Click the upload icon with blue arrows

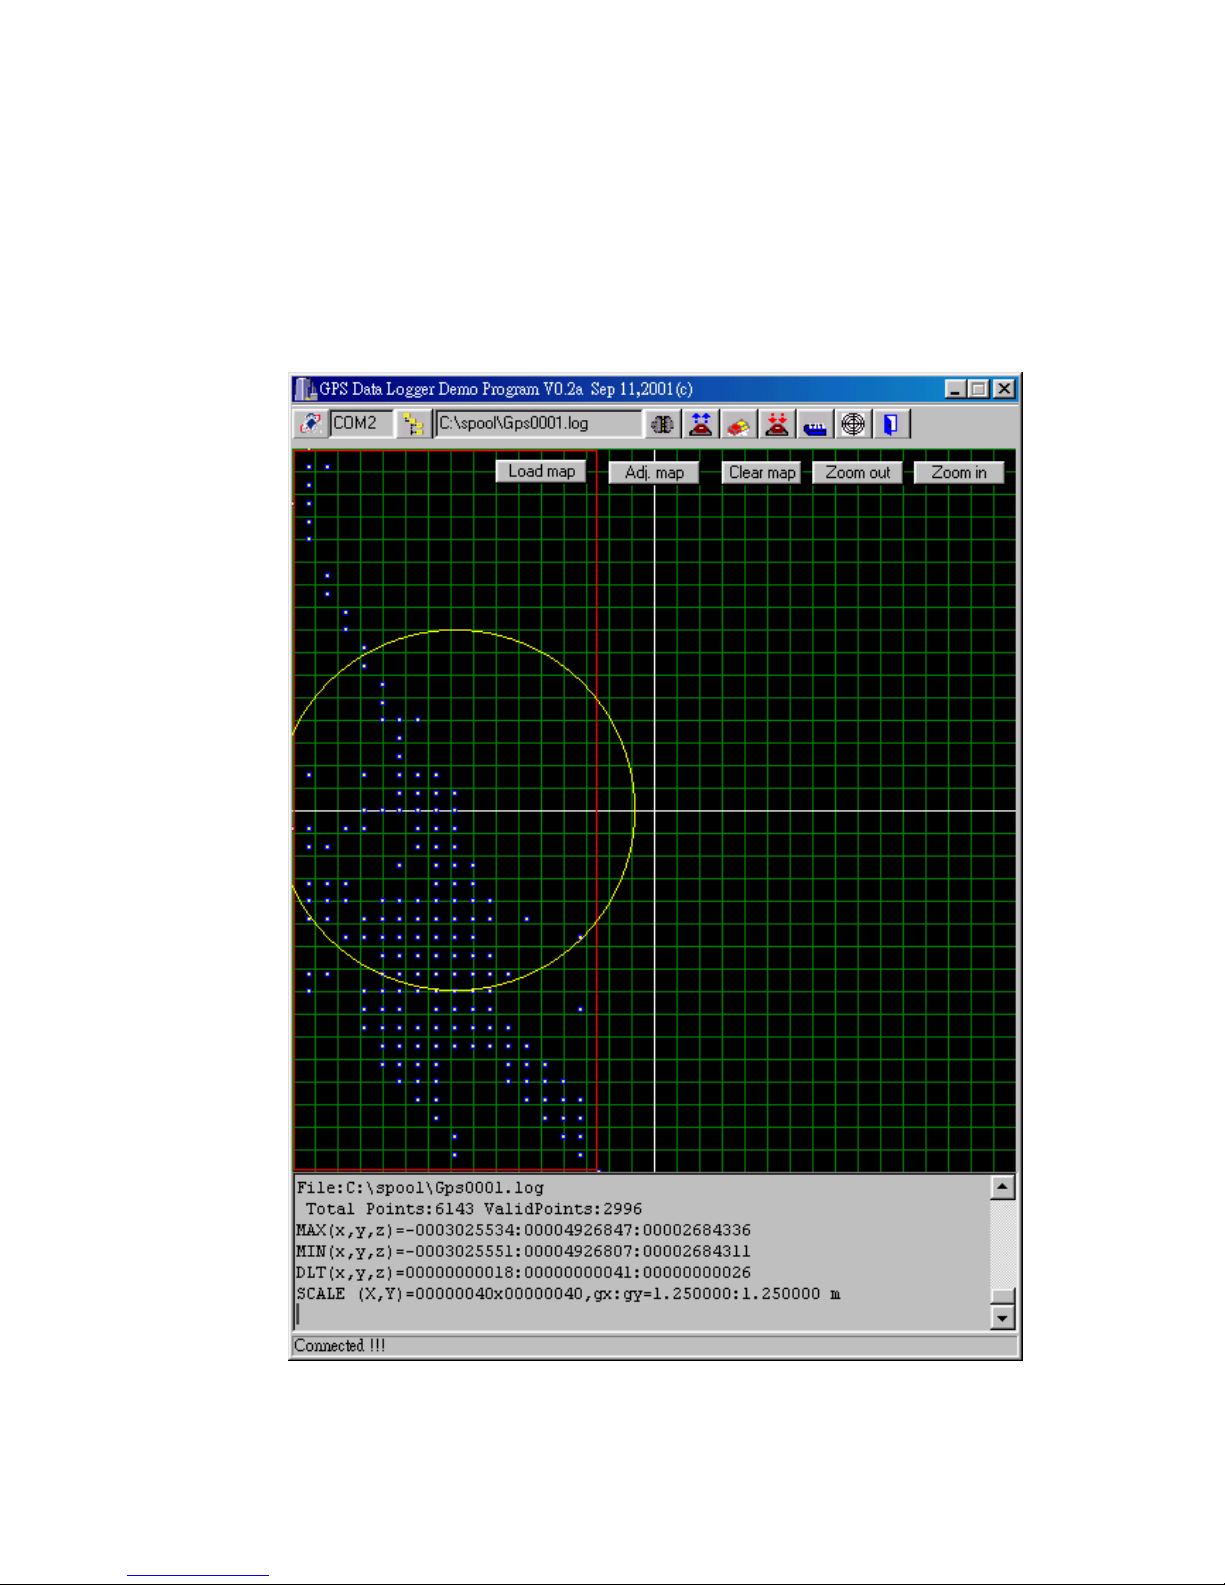pos(701,424)
